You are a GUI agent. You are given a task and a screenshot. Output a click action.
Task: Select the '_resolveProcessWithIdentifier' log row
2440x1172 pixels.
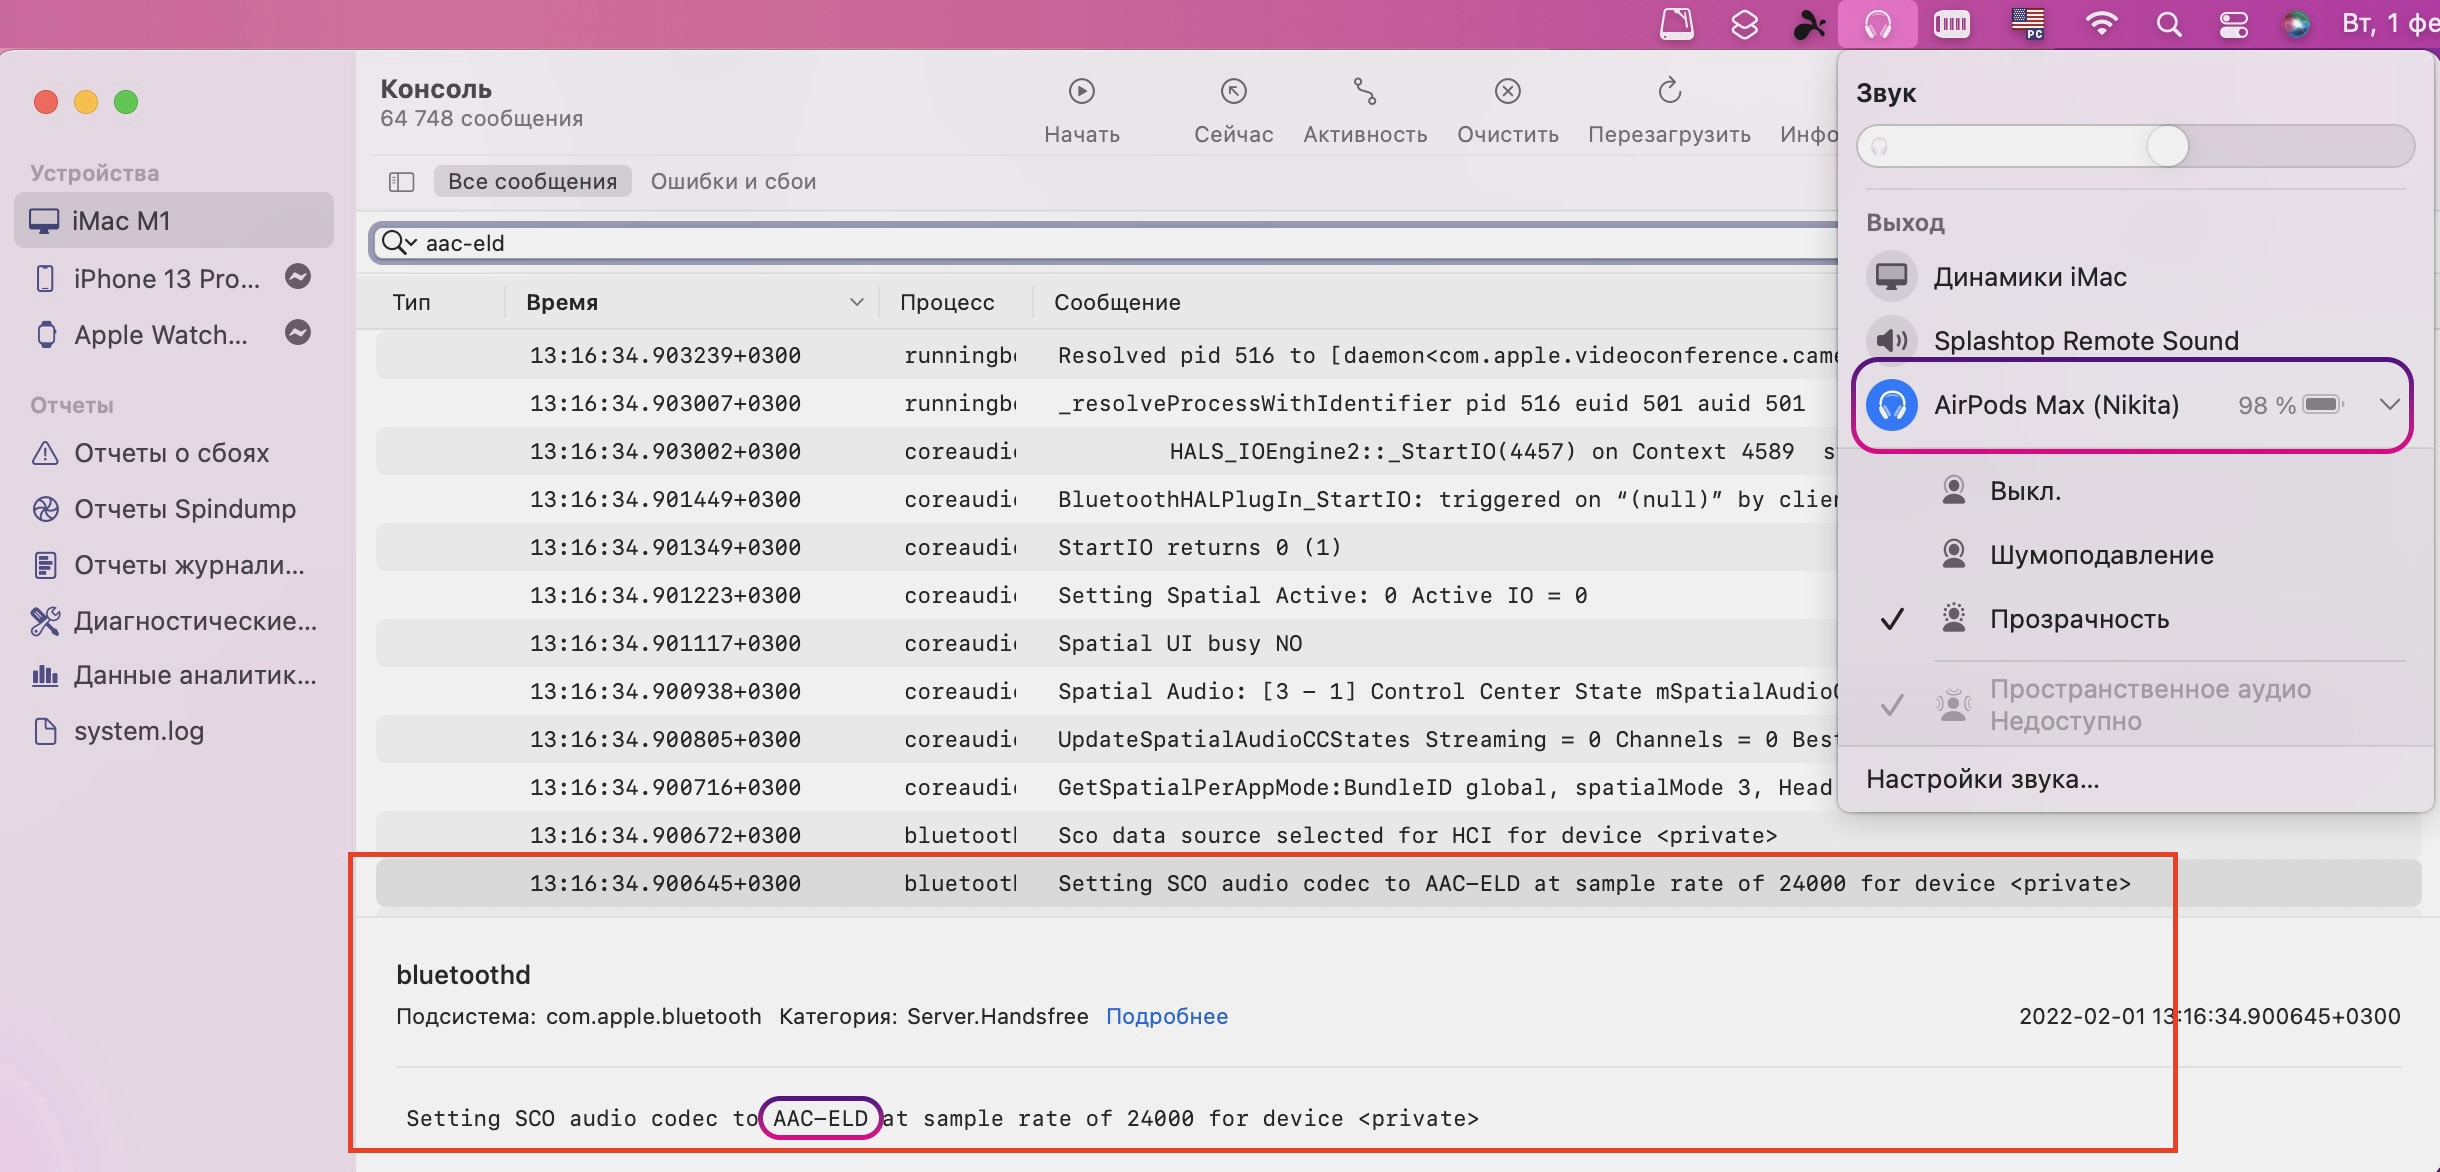tap(1106, 403)
